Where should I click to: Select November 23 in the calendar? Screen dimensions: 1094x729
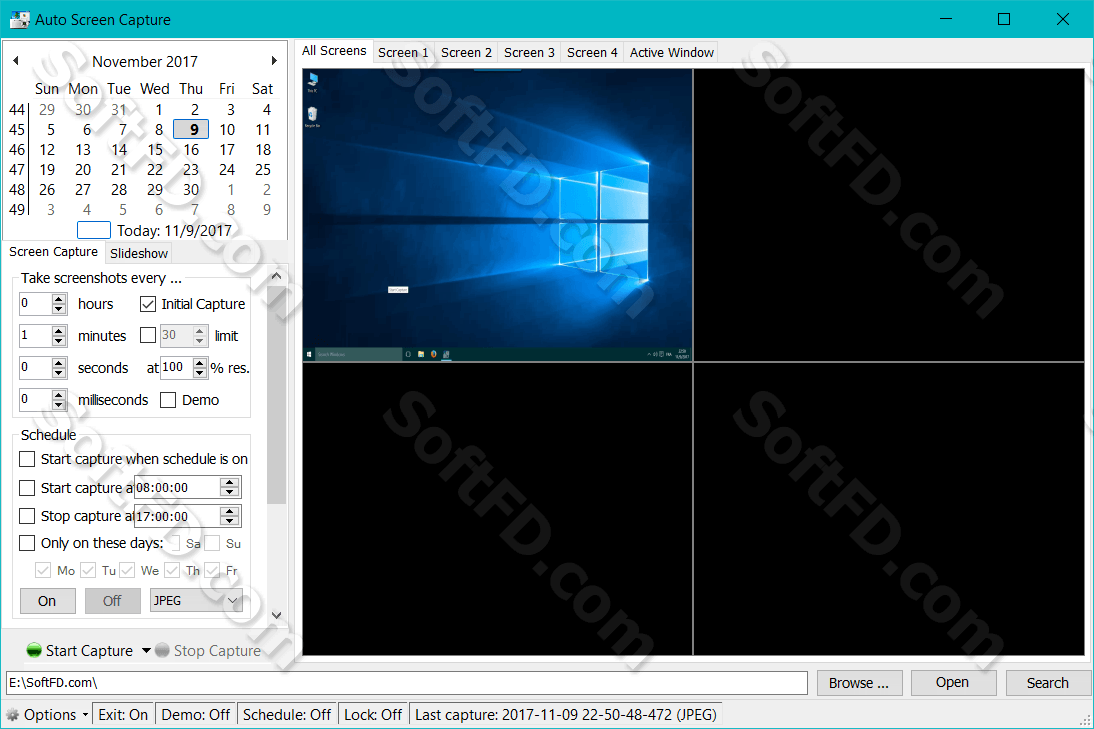(x=191, y=170)
